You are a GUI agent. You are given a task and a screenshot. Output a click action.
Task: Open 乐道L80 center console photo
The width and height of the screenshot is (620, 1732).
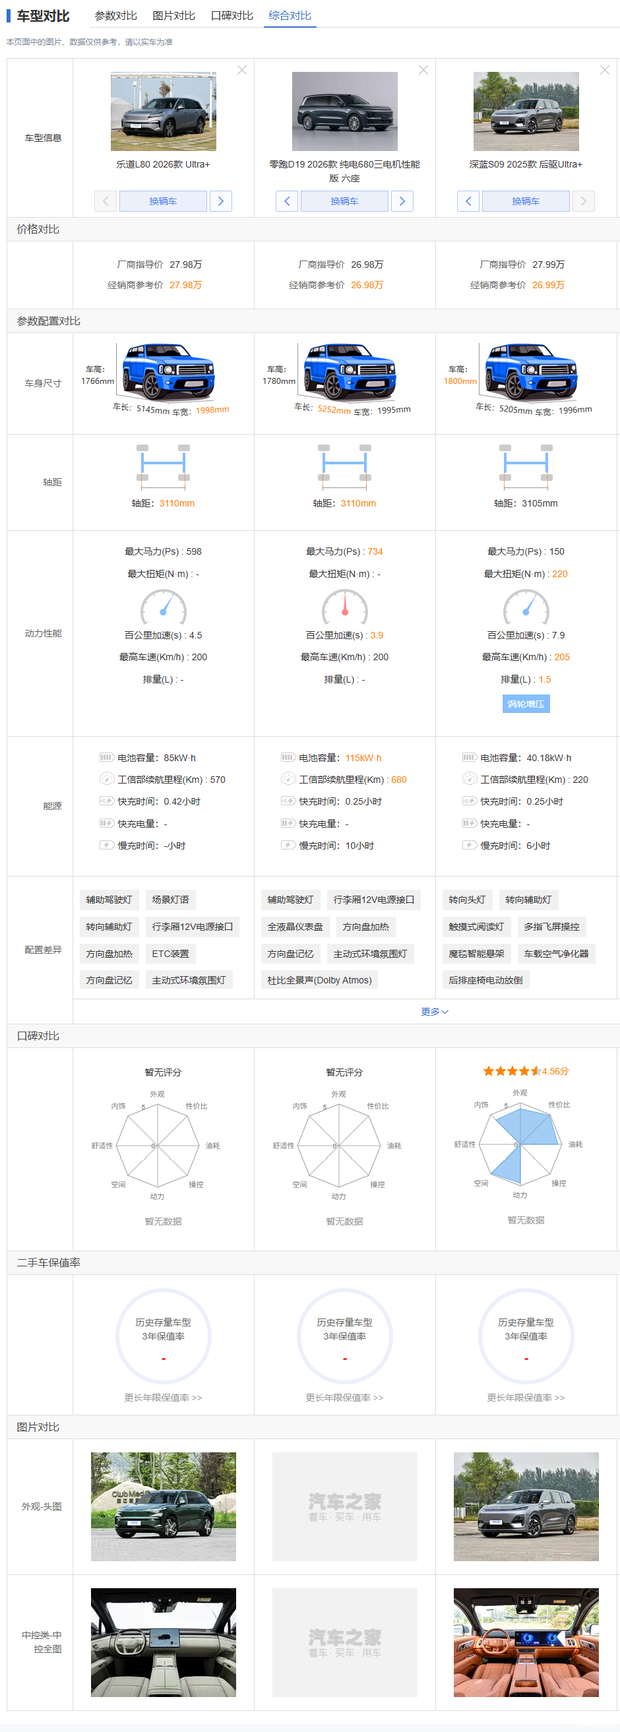(x=163, y=1642)
